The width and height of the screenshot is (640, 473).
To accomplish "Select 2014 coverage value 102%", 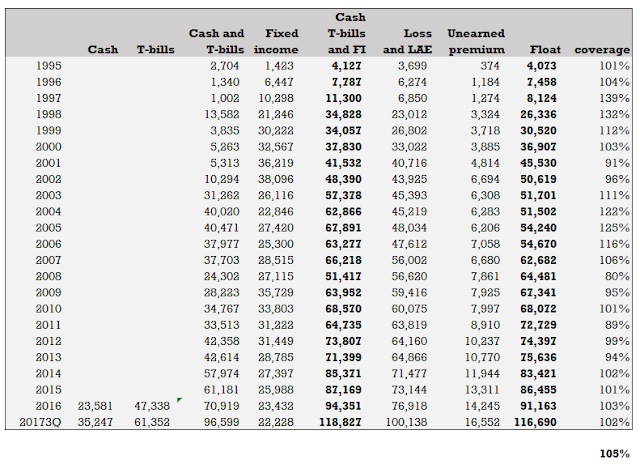I will click(615, 373).
